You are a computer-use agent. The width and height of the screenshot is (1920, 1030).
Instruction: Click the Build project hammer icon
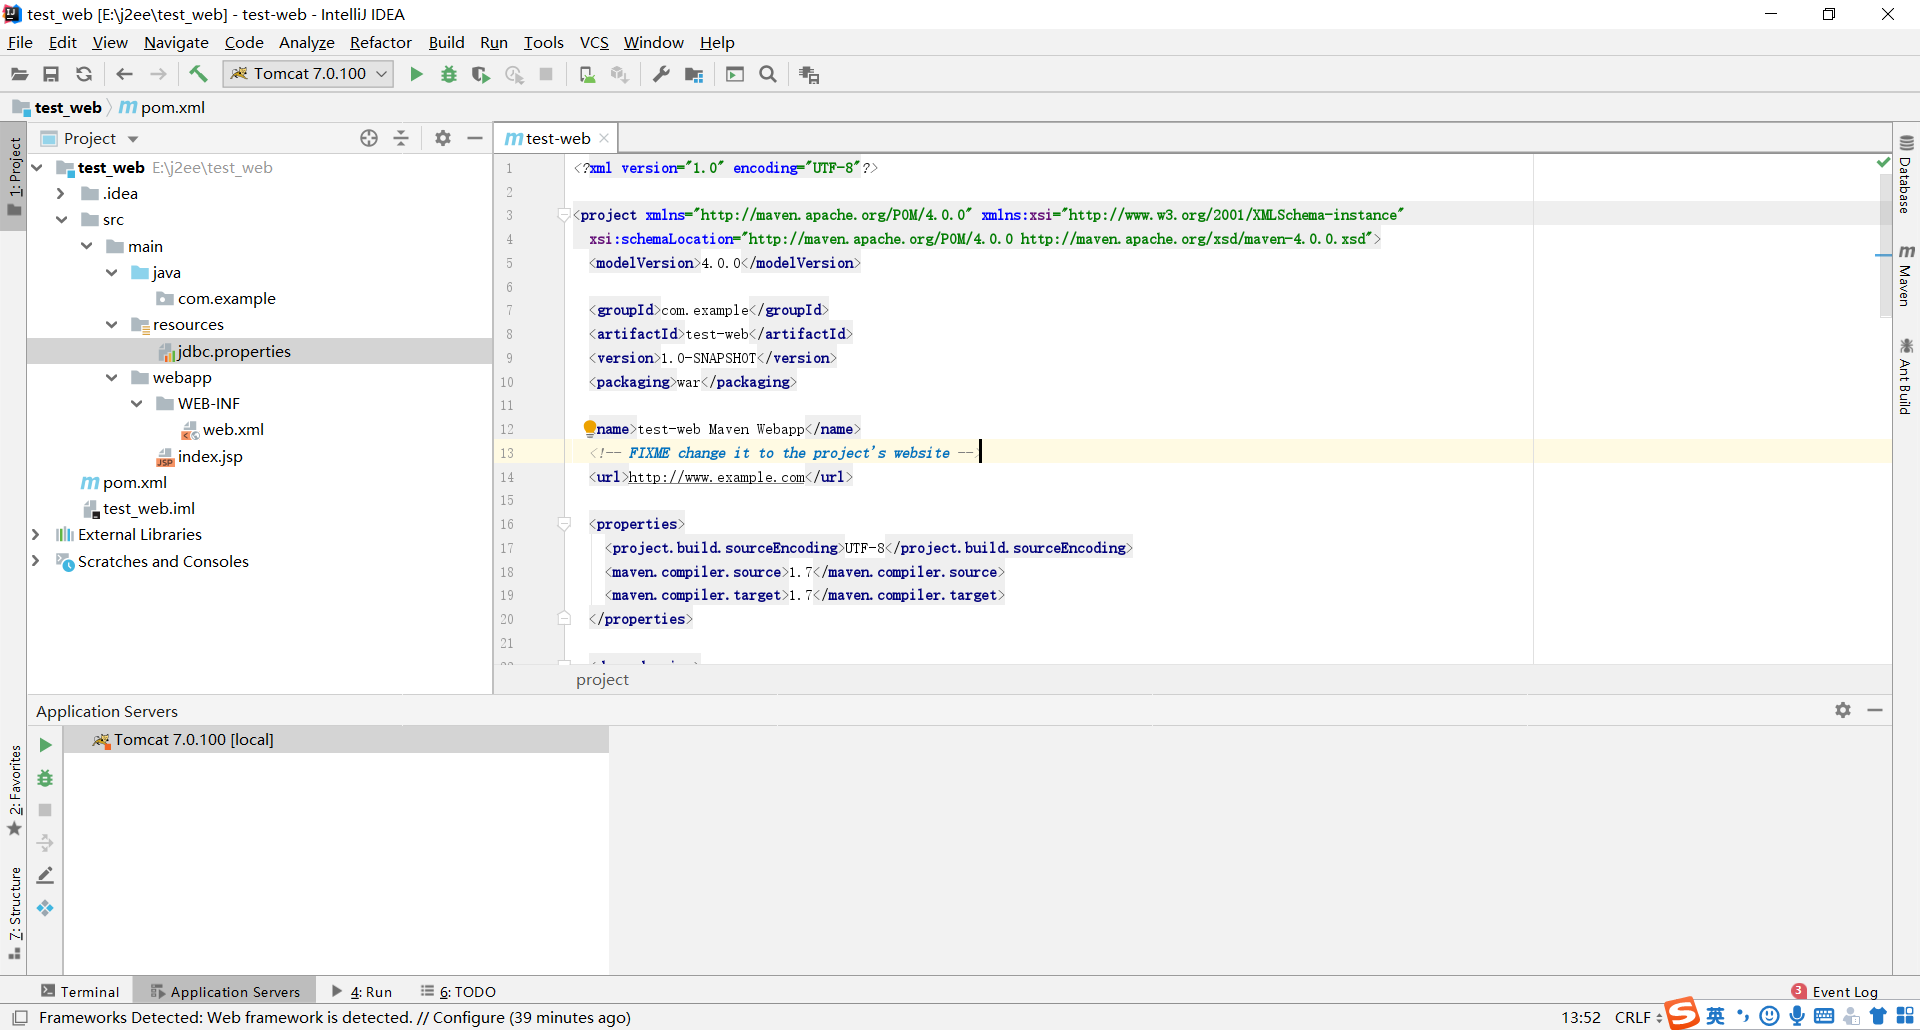point(198,74)
